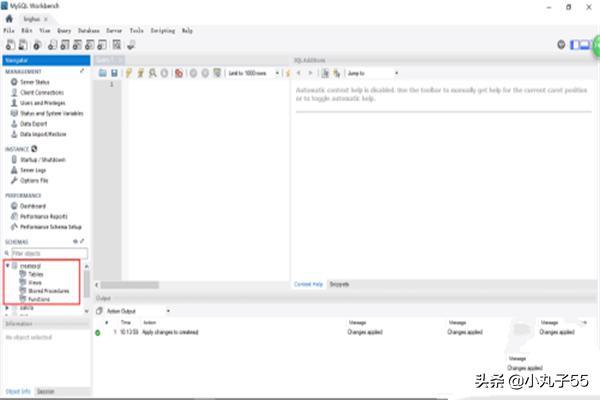This screenshot has height=400, width=600.
Task: Click the Filter objects search field
Action: (x=49, y=253)
